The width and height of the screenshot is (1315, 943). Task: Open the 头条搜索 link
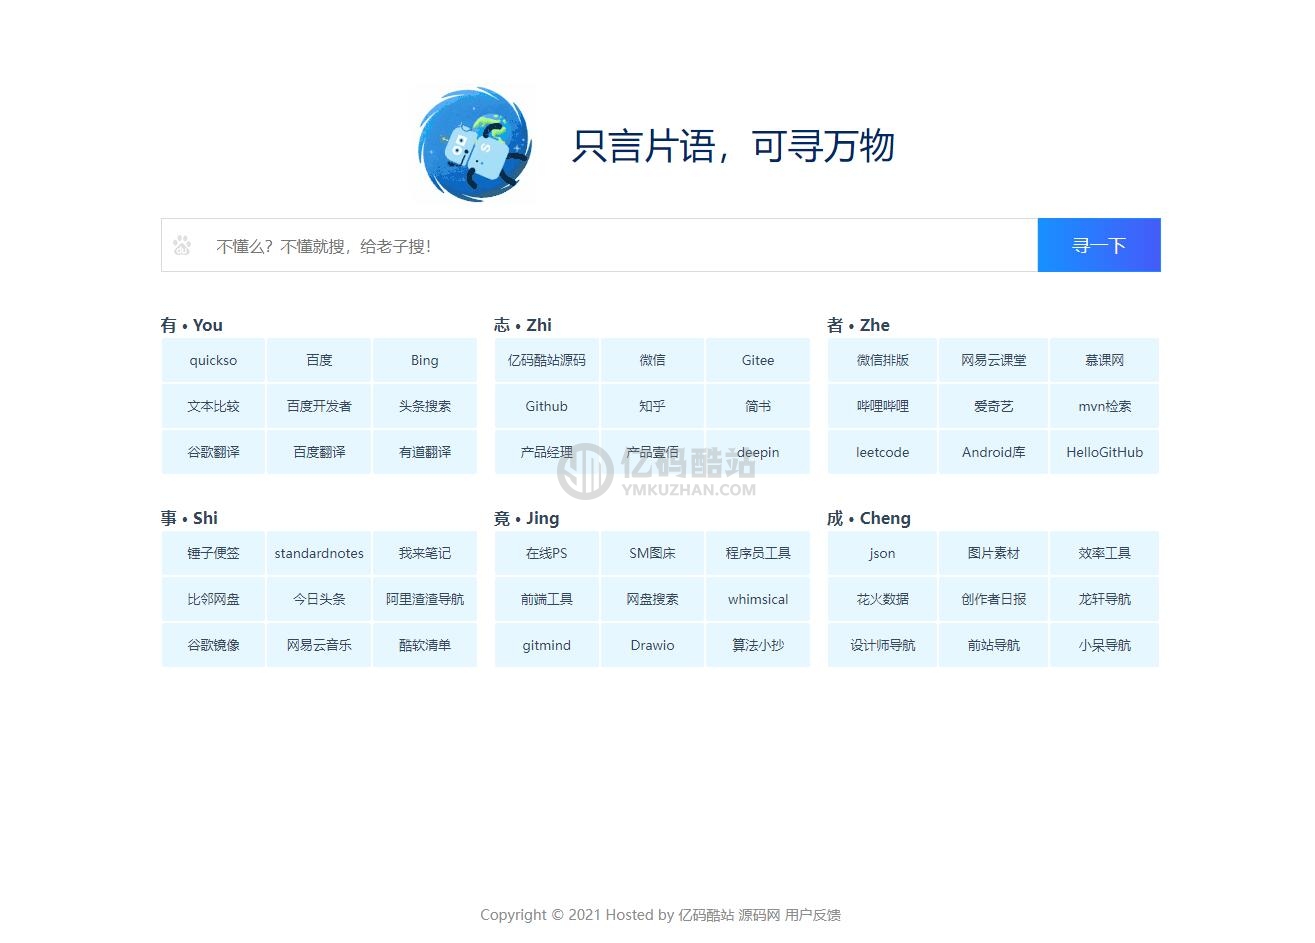425,406
